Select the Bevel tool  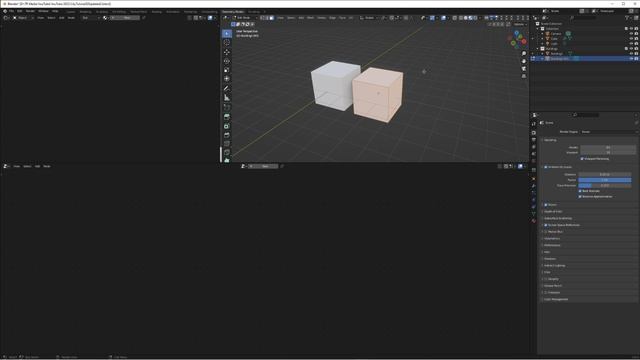tap(227, 135)
